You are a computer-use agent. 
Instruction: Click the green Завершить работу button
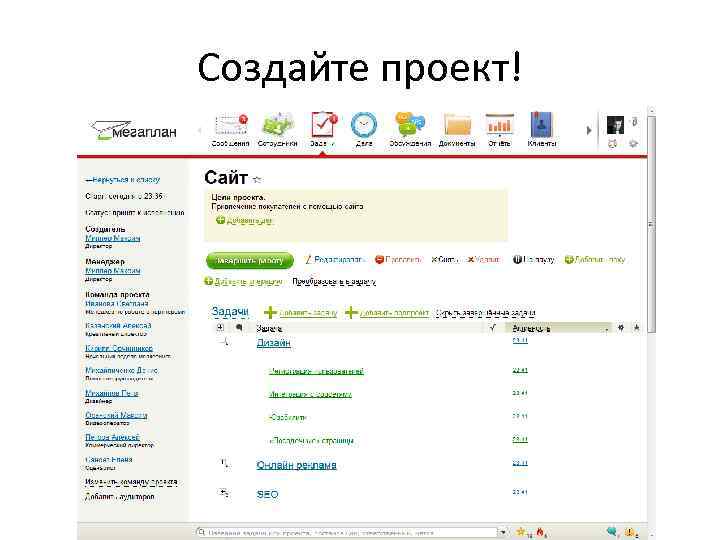point(250,260)
